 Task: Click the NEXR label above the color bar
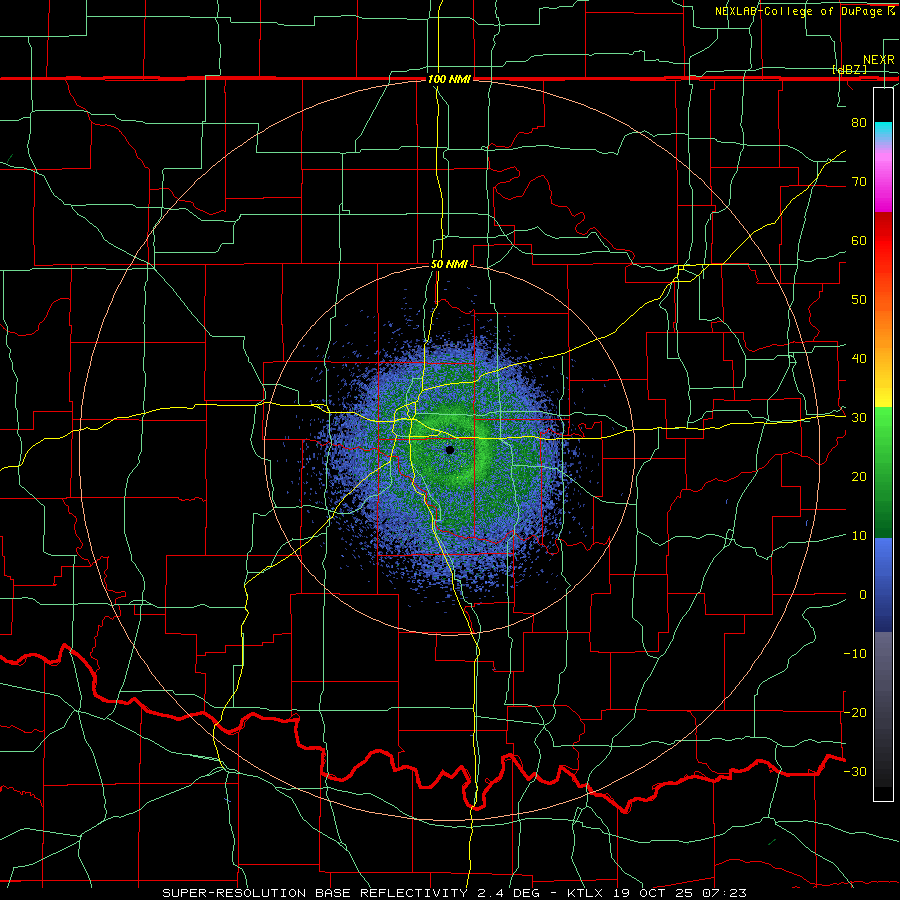point(879,60)
